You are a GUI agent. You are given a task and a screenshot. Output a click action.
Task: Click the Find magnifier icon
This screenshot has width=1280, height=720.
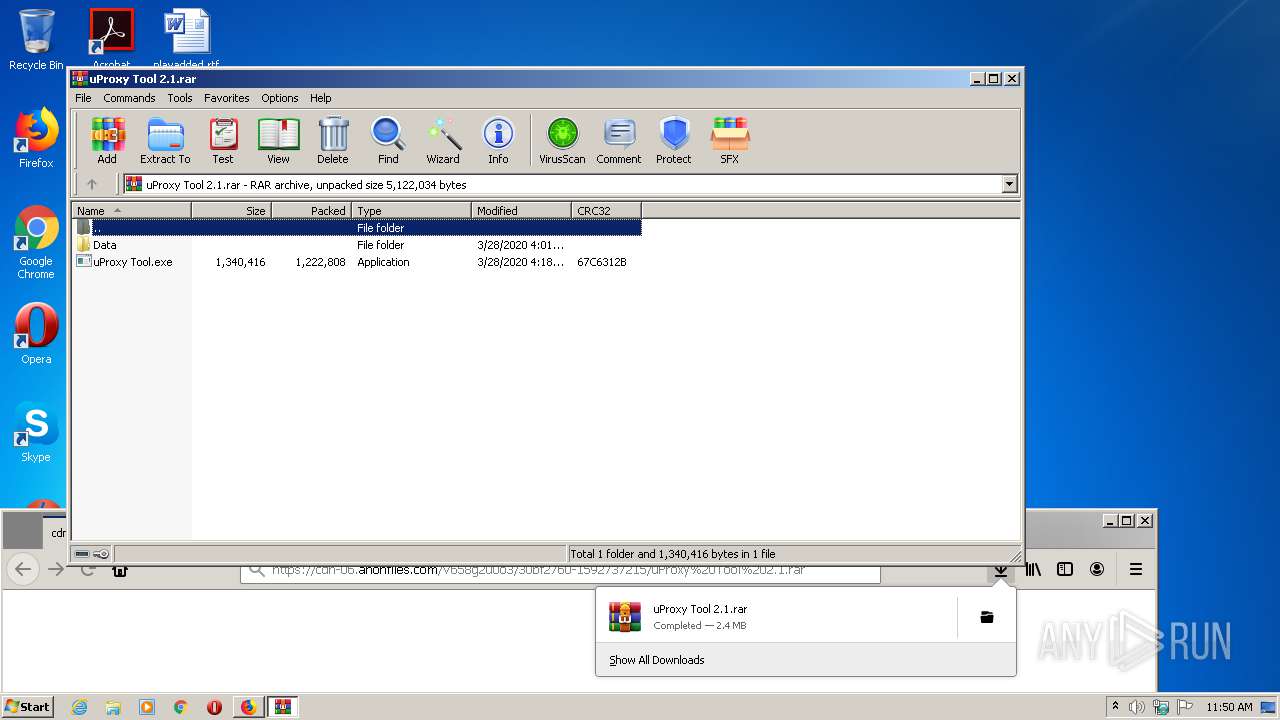(388, 140)
